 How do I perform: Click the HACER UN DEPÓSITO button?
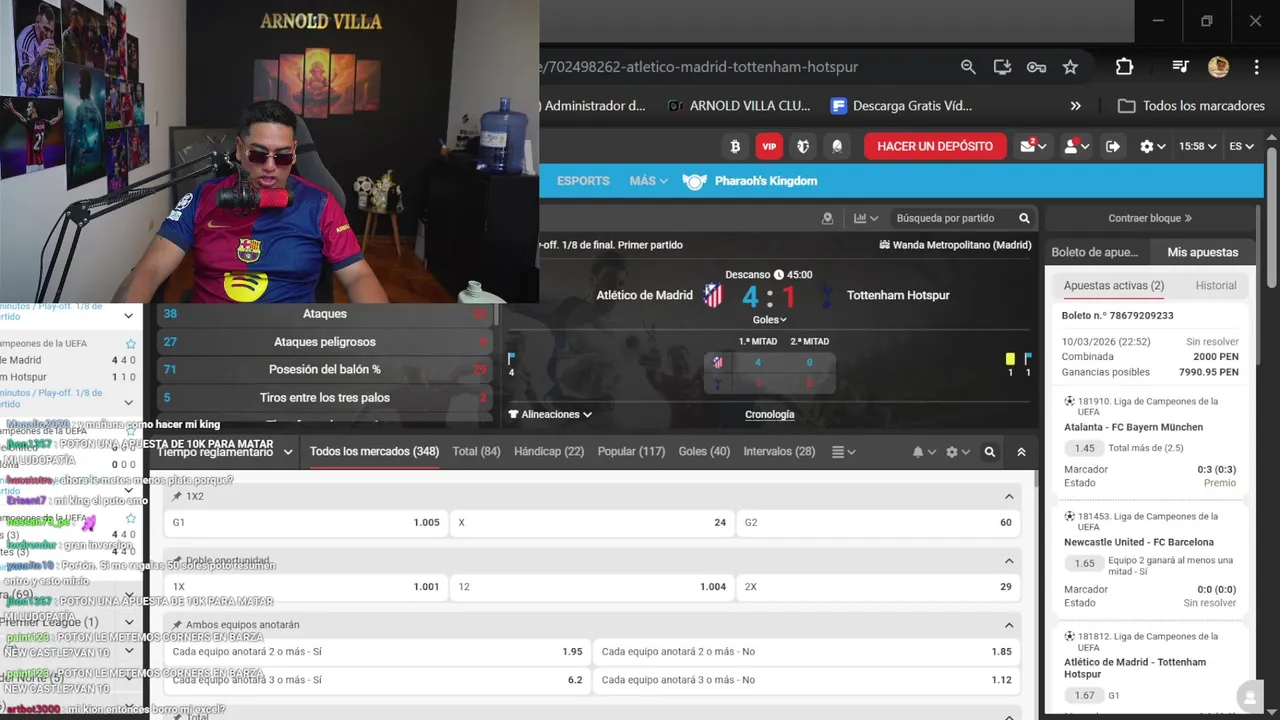tap(935, 146)
